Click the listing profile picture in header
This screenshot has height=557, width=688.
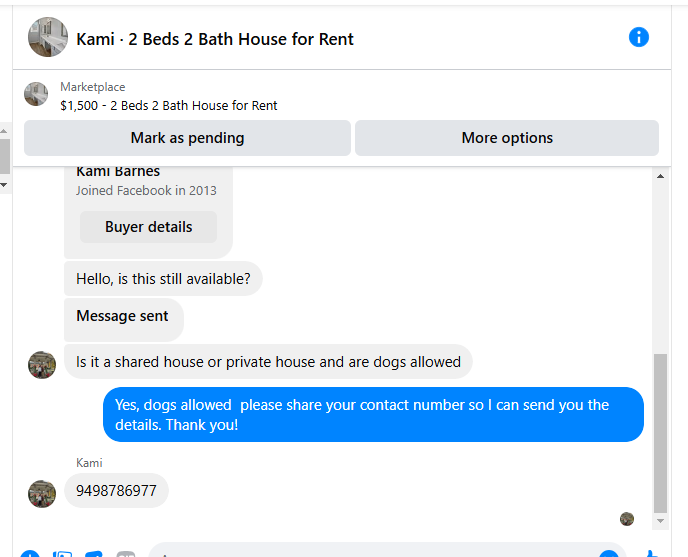click(48, 37)
